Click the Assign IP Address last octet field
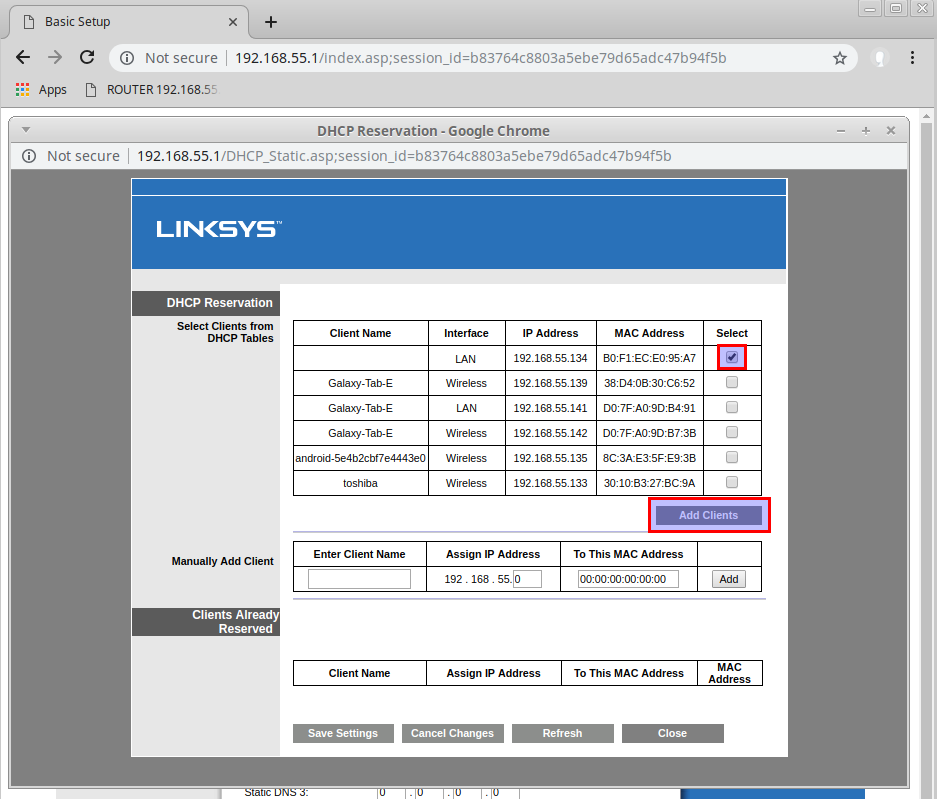 [527, 579]
